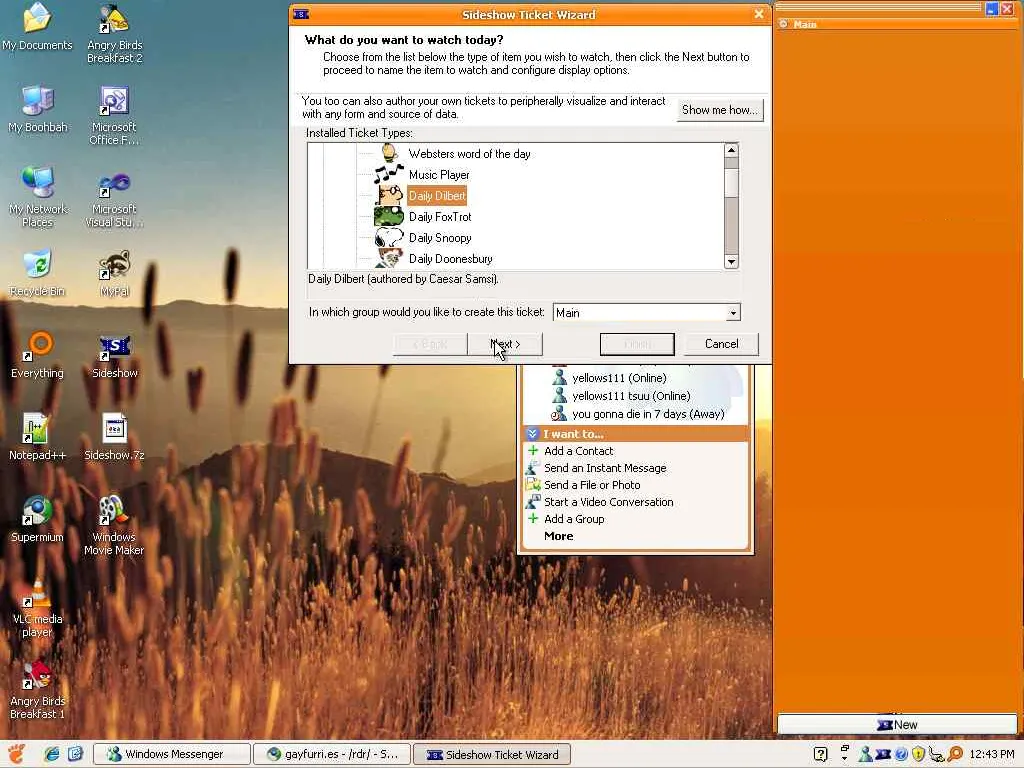Click the Windows Messenger tray icon

[865, 753]
